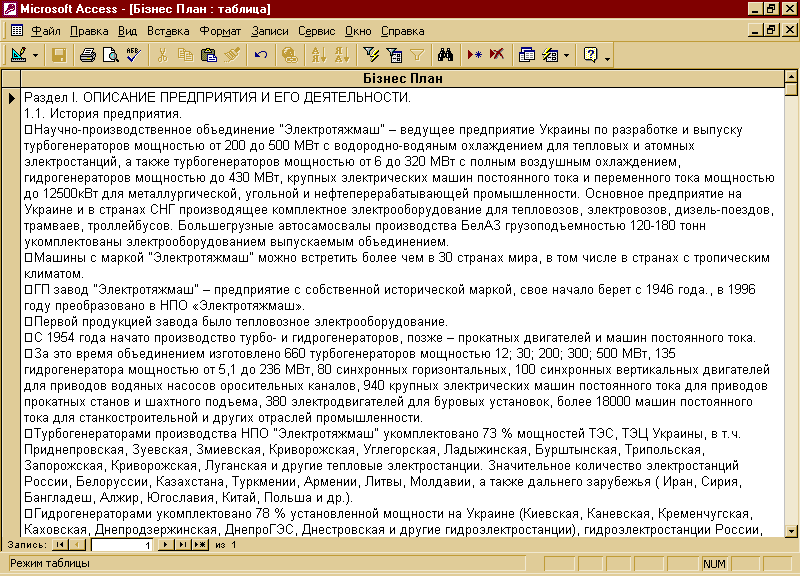Go to last record navigation button
The height and width of the screenshot is (576, 800).
pyautogui.click(x=182, y=545)
